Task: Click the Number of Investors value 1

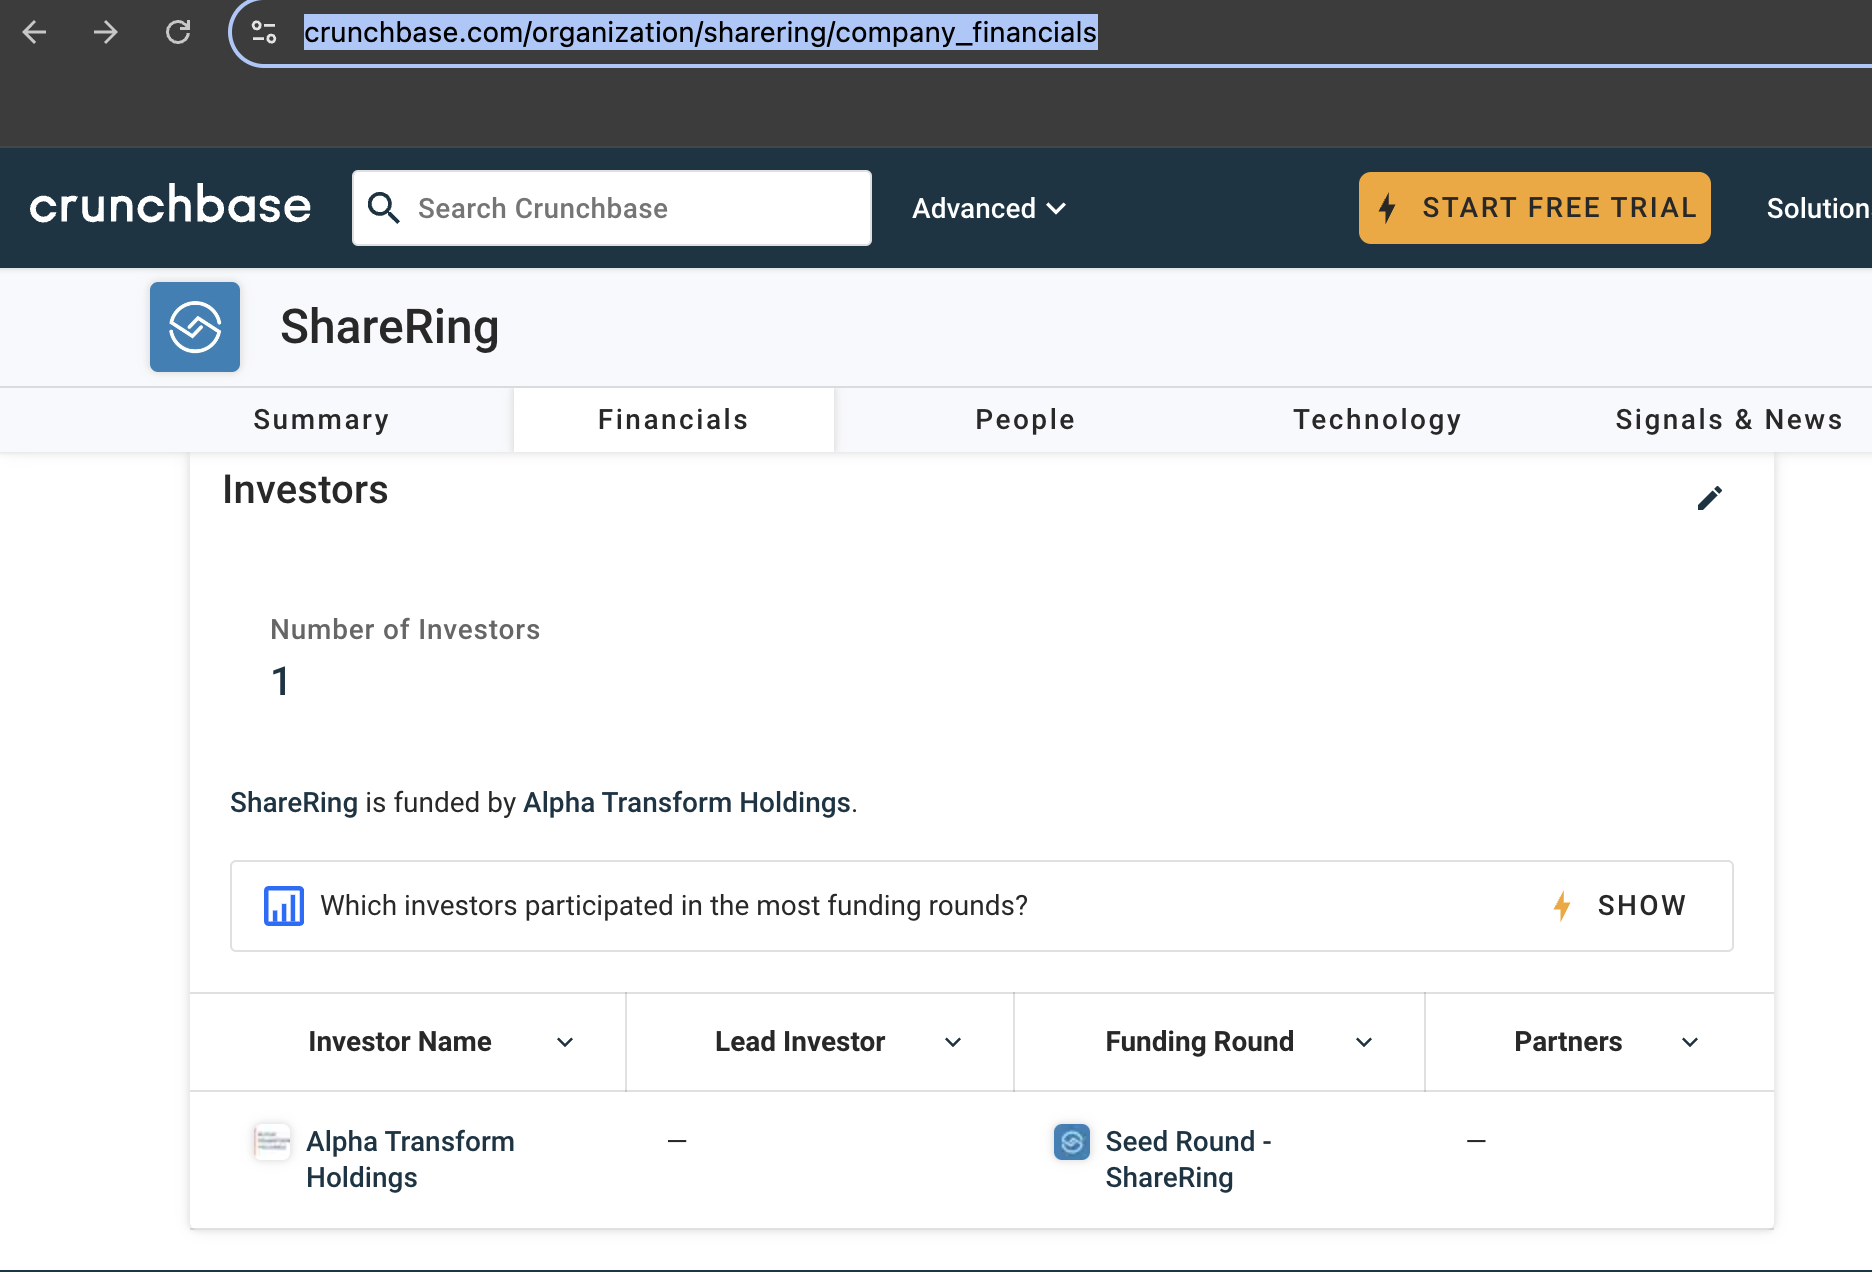Action: click(280, 682)
